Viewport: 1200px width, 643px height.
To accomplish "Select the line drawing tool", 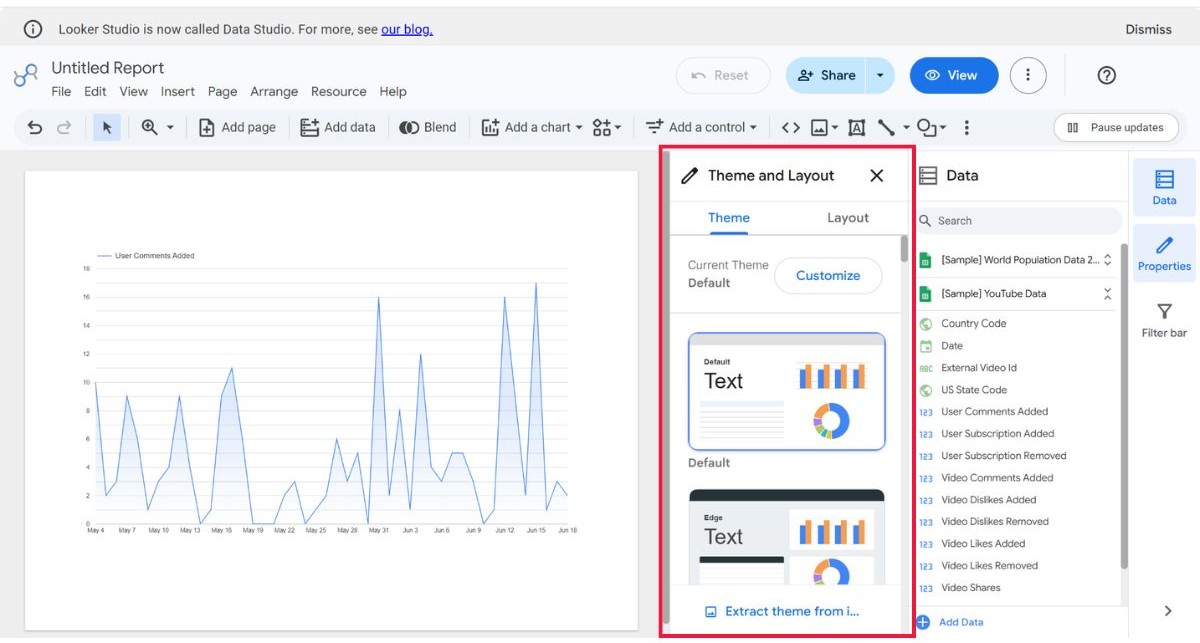I will point(886,127).
